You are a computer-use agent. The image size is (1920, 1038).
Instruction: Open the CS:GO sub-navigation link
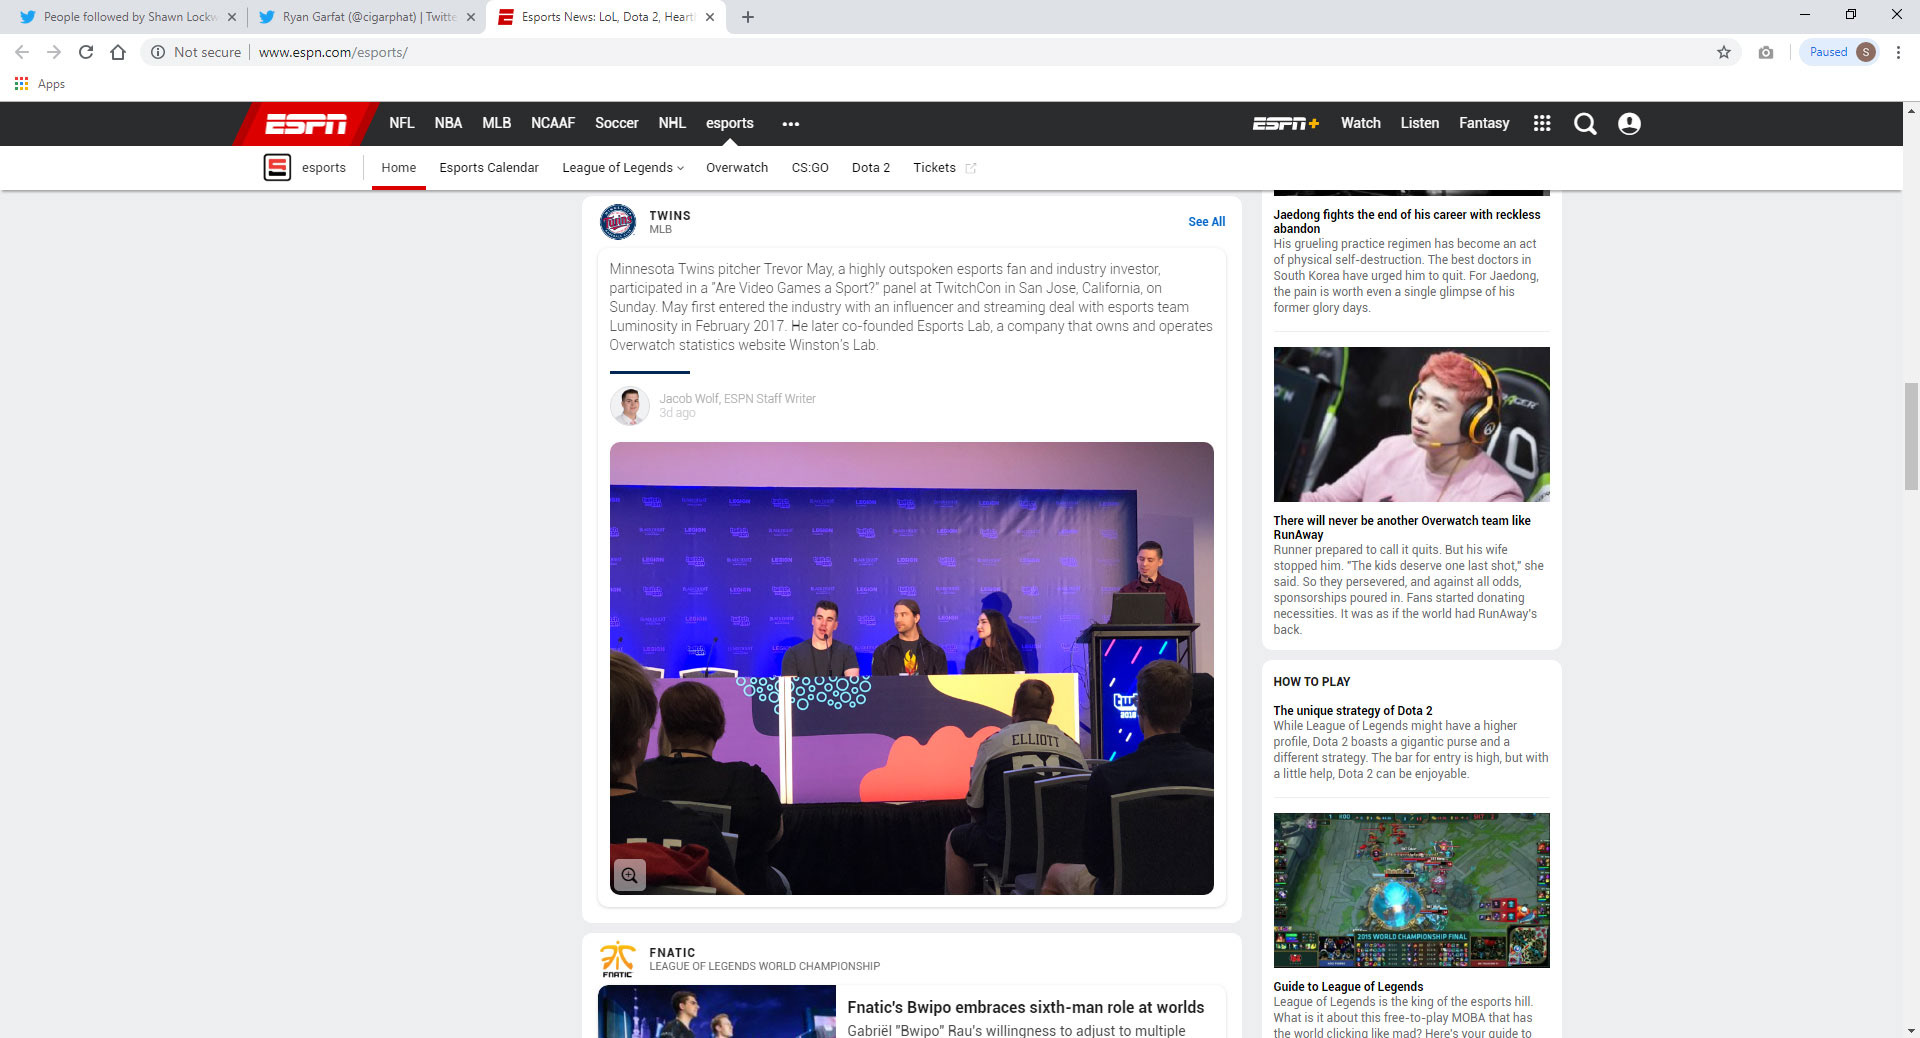pyautogui.click(x=810, y=168)
